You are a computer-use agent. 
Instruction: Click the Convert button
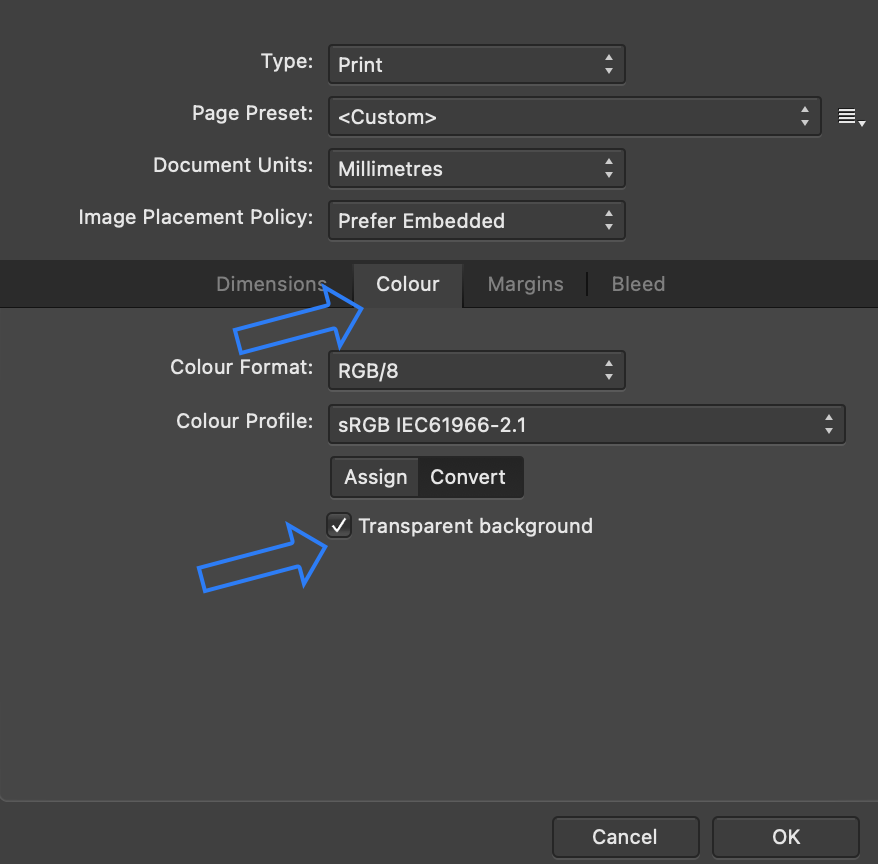470,477
